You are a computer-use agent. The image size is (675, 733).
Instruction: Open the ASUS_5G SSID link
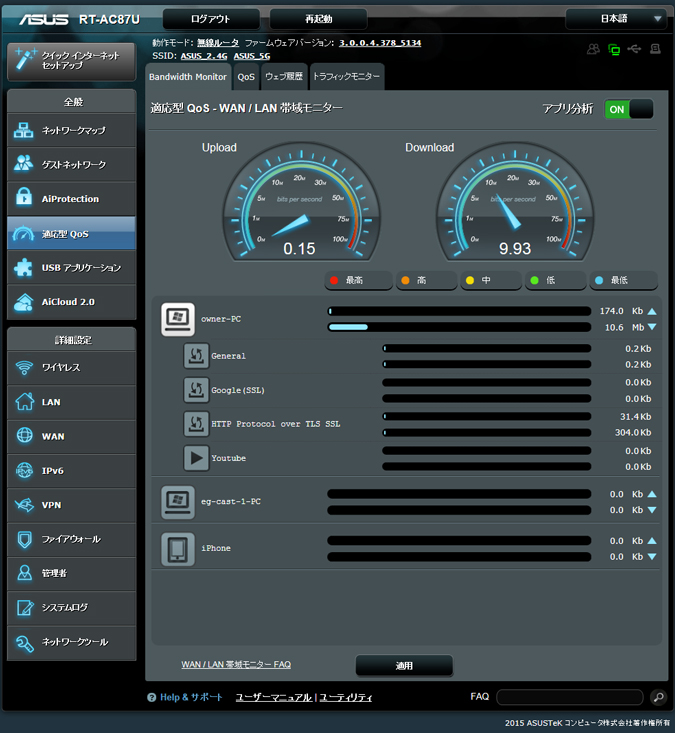pos(252,56)
